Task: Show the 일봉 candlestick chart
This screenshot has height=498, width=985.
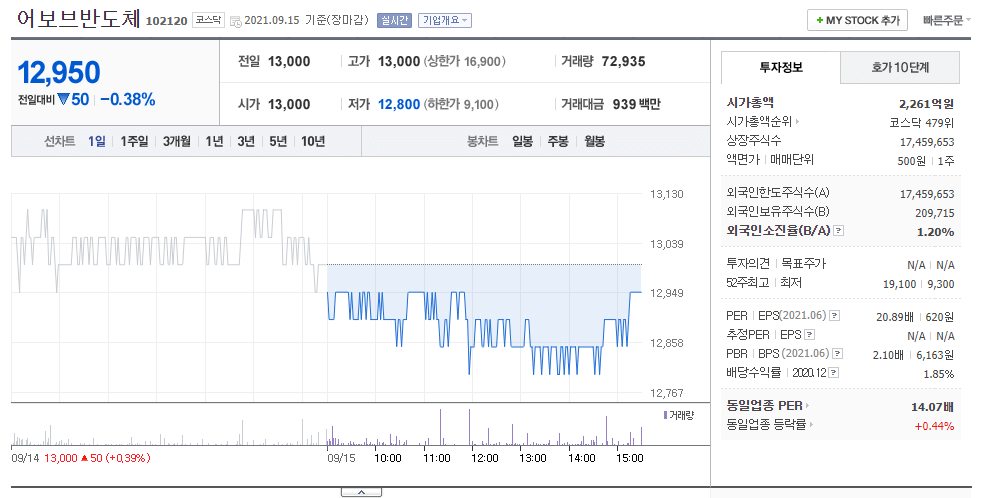Action: click(x=522, y=141)
